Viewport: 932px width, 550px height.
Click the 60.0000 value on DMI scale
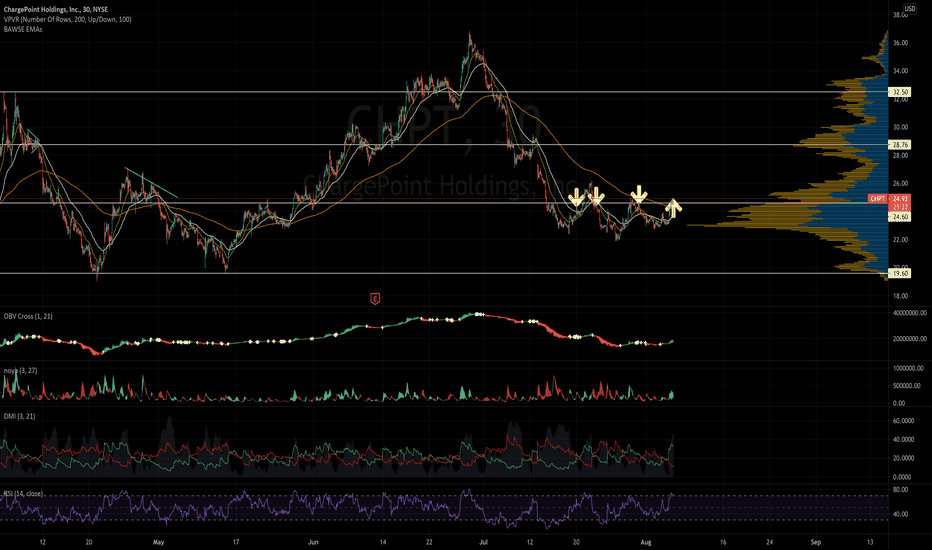pyautogui.click(x=902, y=420)
